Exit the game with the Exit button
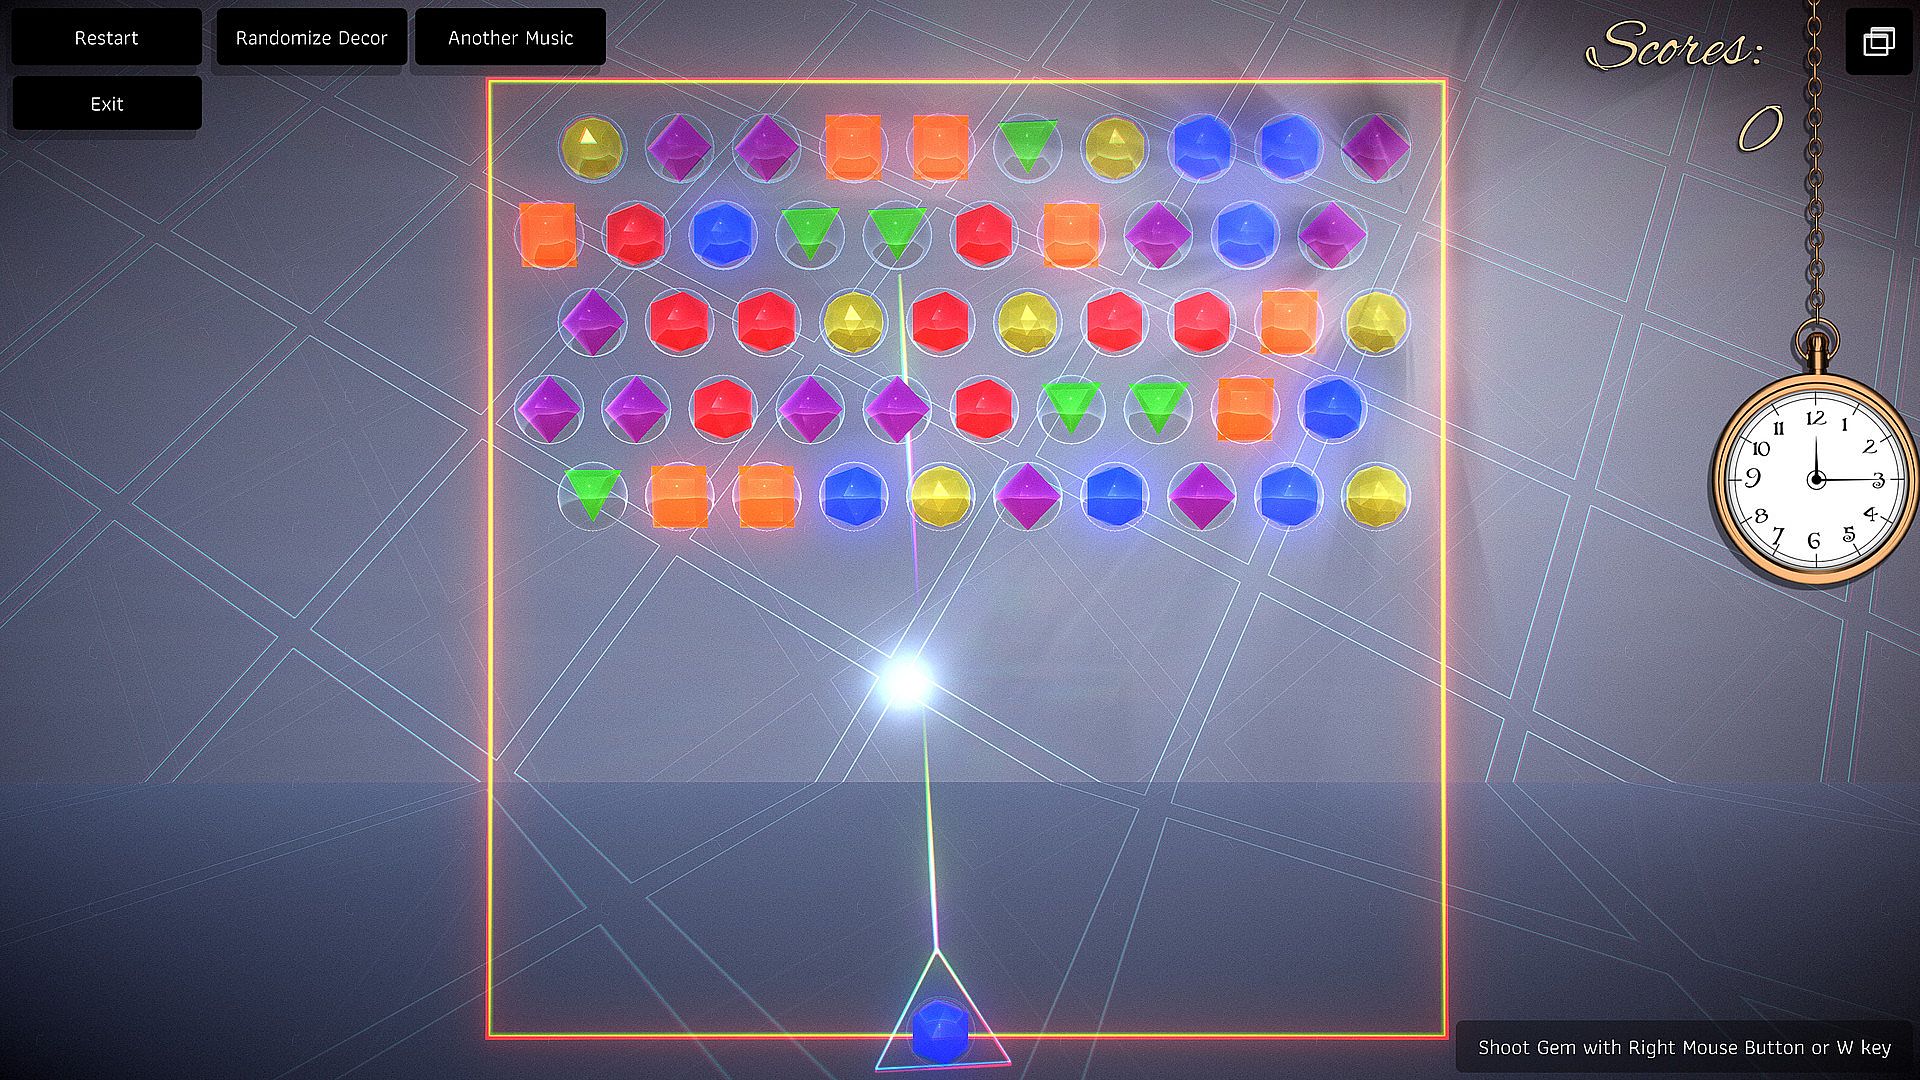This screenshot has height=1080, width=1920. pyautogui.click(x=106, y=104)
